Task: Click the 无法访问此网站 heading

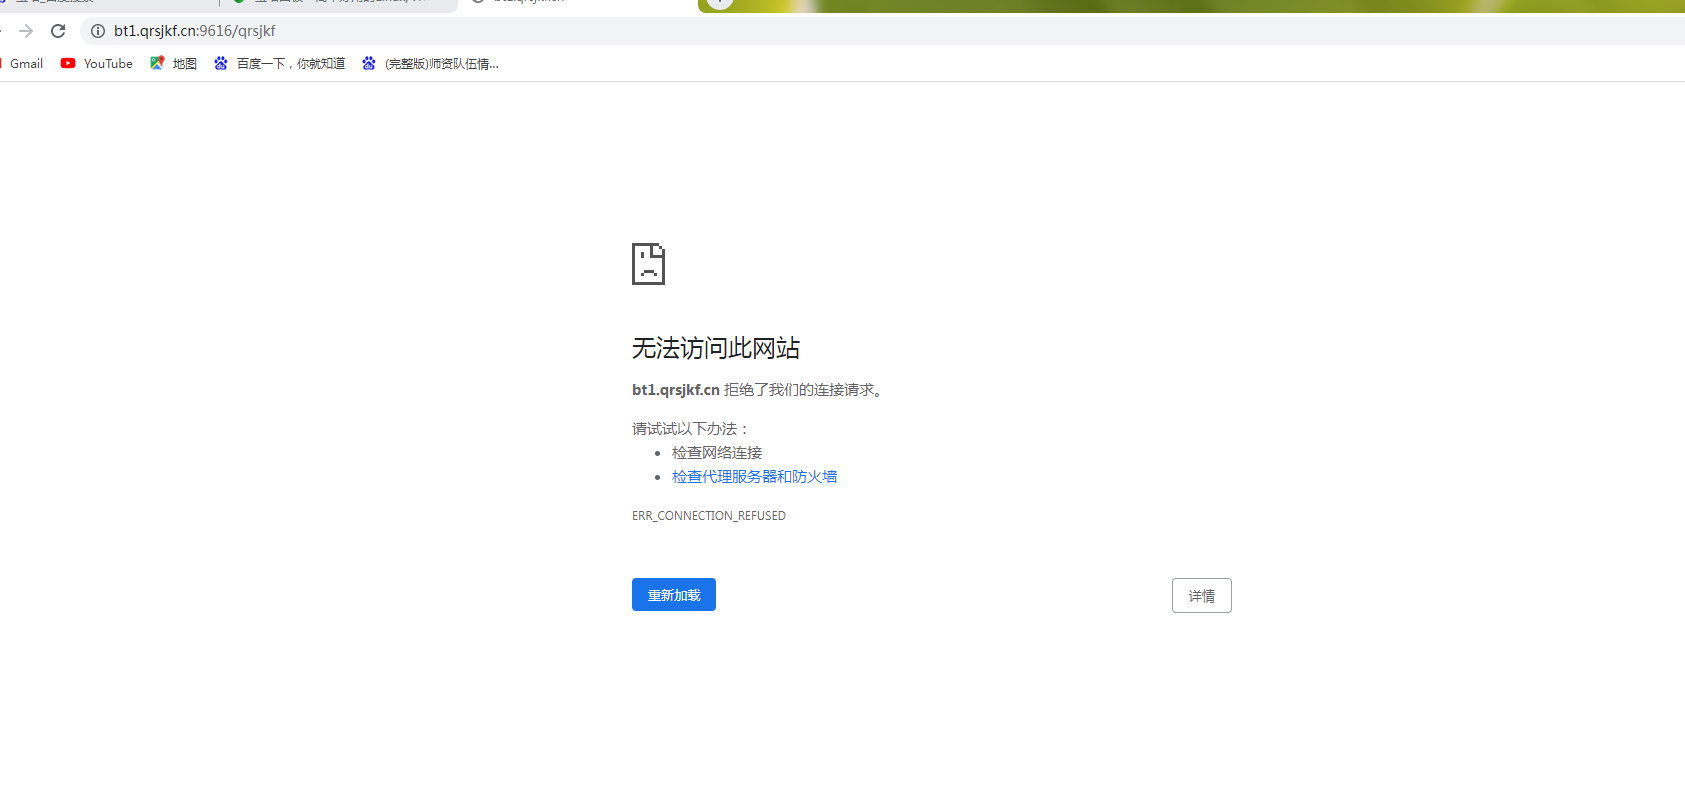Action: (x=715, y=348)
